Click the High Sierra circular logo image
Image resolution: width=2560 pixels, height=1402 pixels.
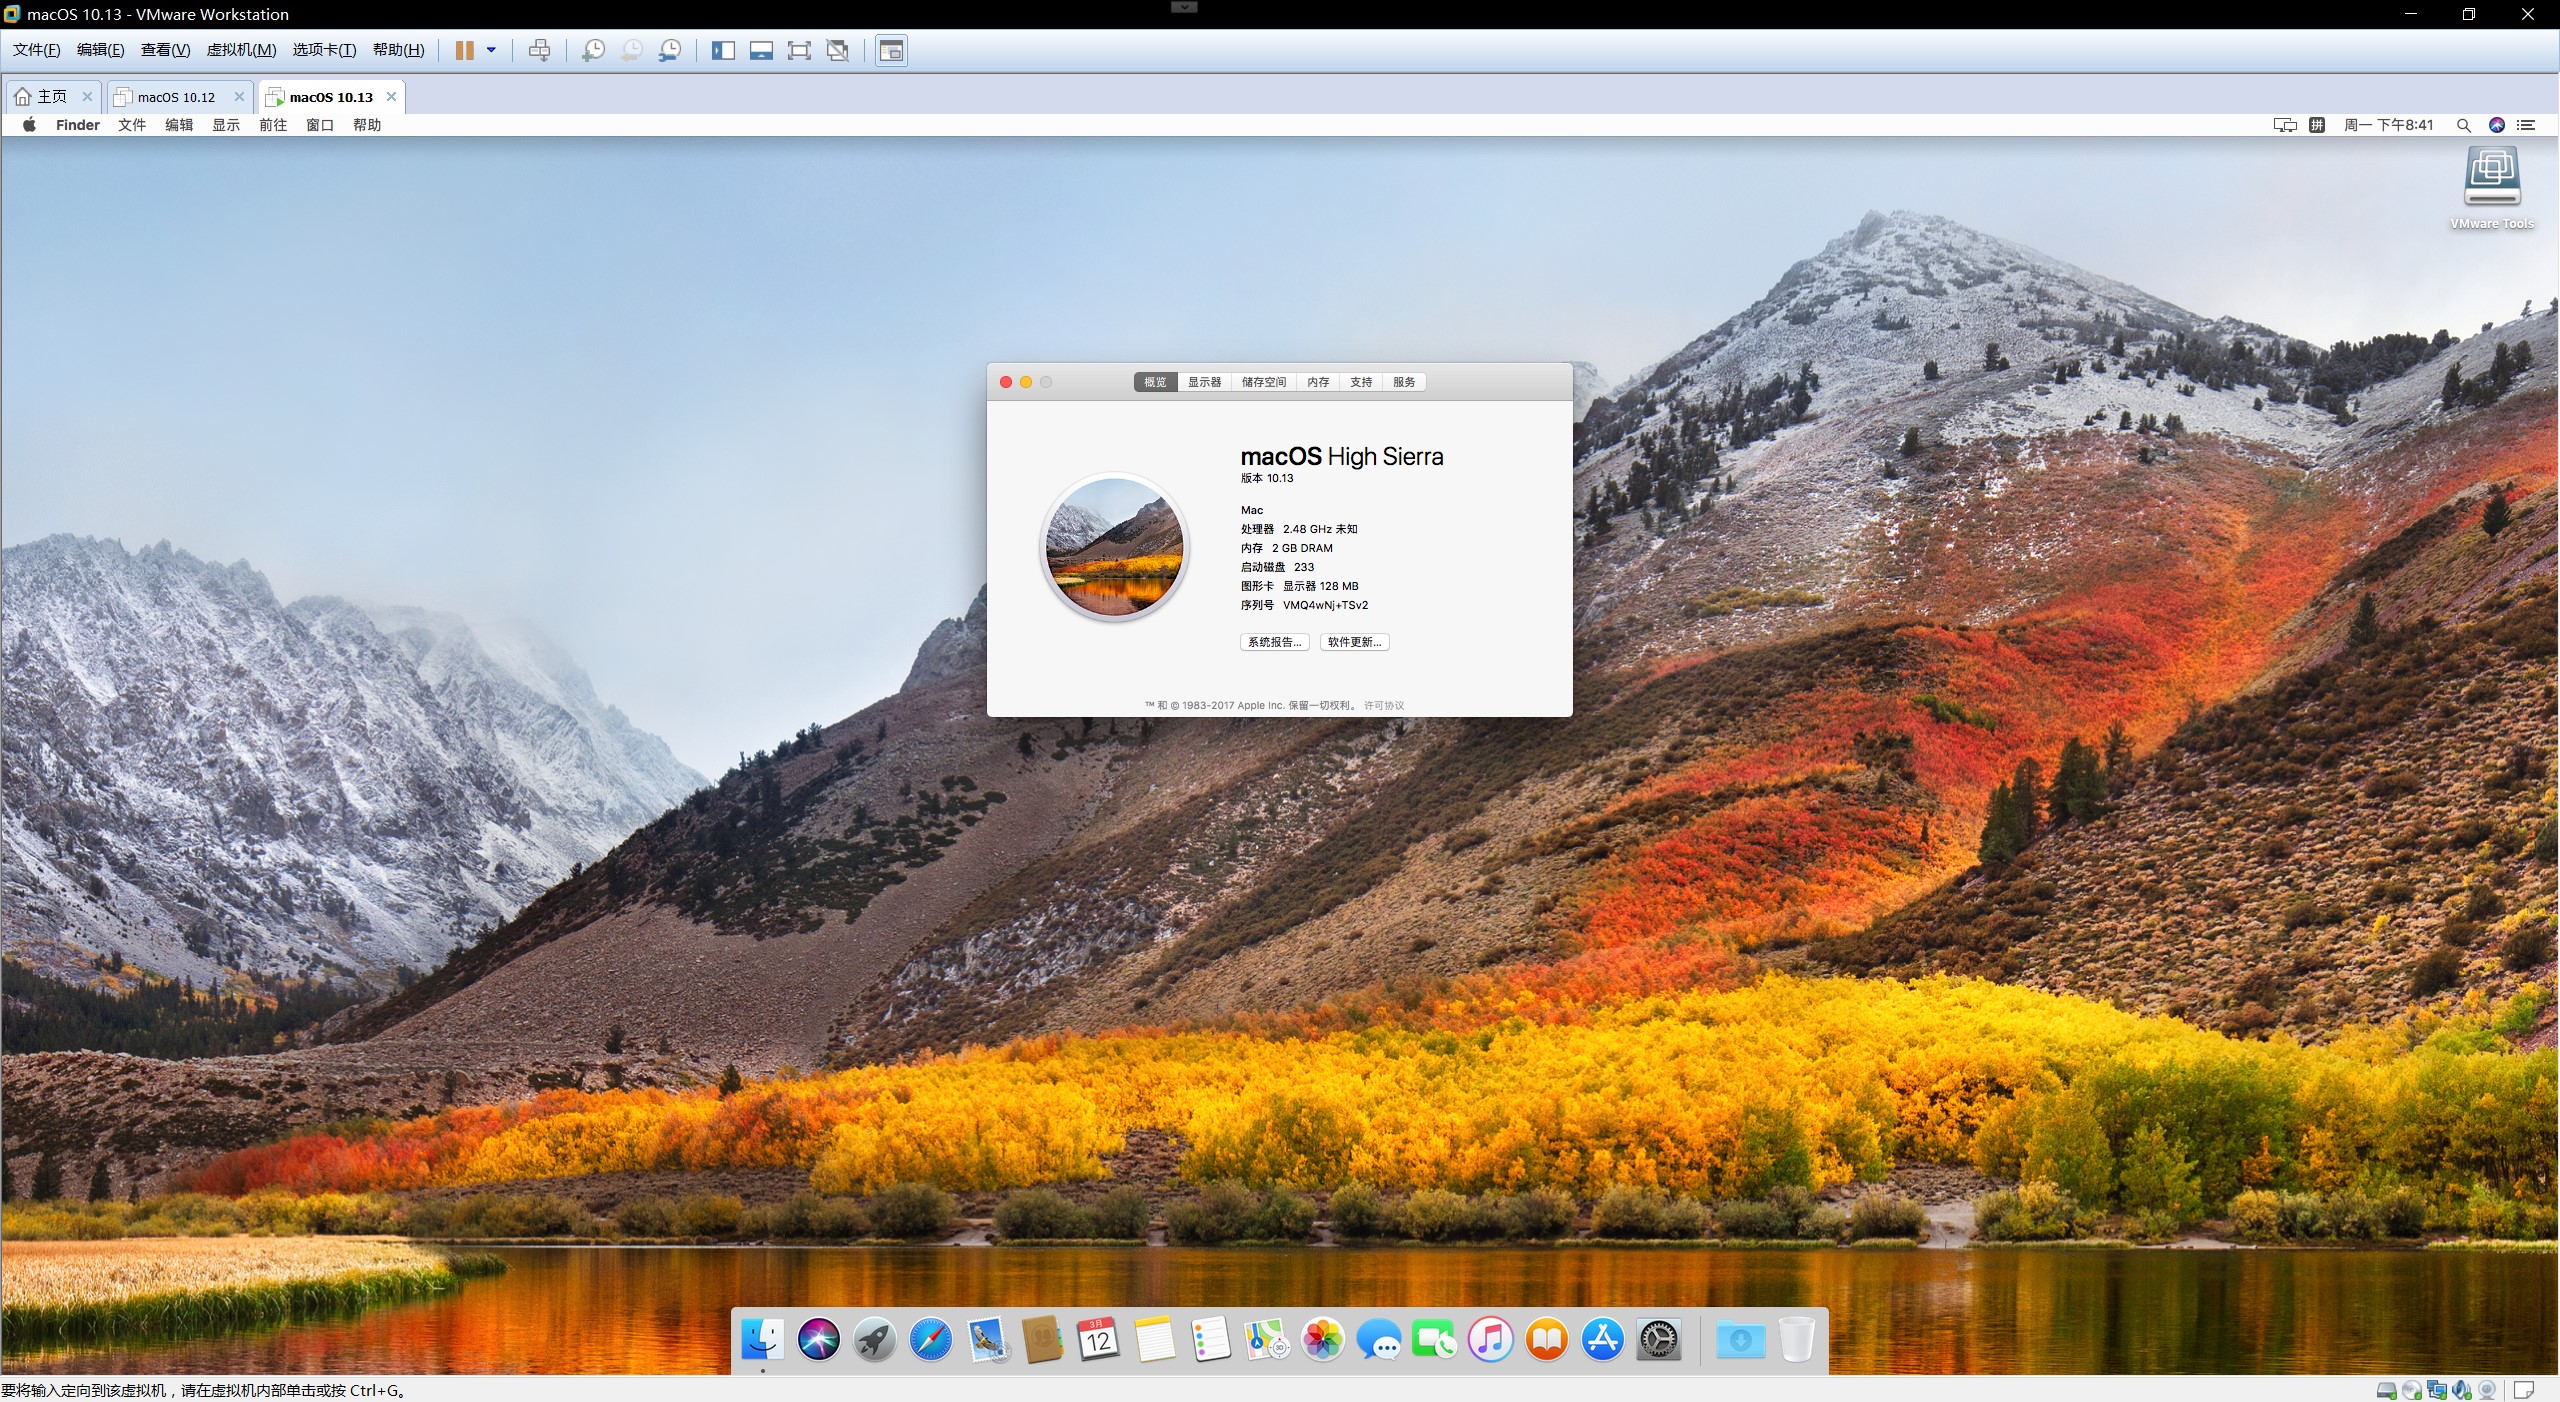tap(1114, 546)
